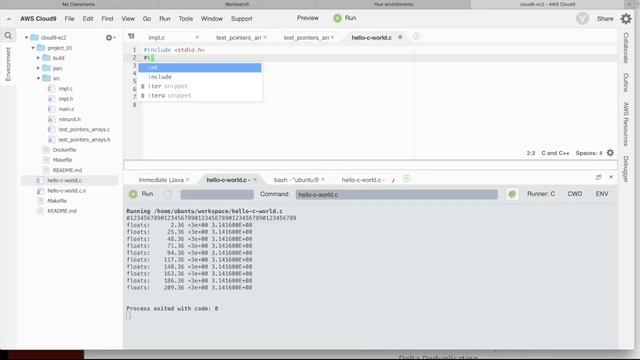Viewport: 640px width, 360px height.
Task: Select 'include' autocomplete suggestion
Action: 200,77
